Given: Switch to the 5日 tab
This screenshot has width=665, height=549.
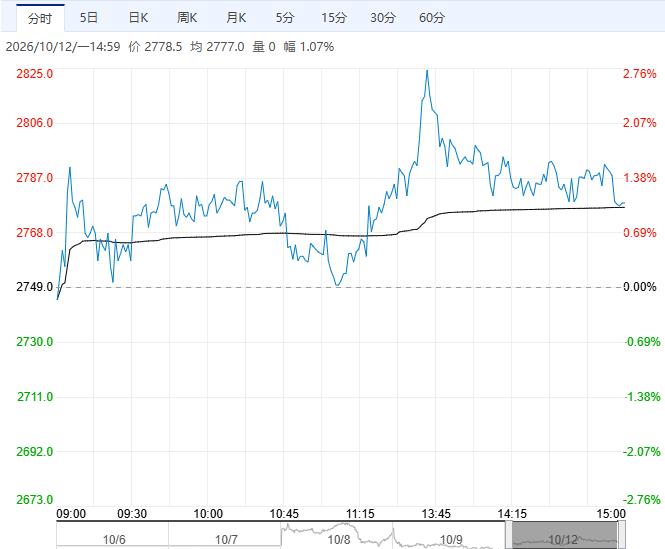Looking at the screenshot, I should (x=89, y=17).
